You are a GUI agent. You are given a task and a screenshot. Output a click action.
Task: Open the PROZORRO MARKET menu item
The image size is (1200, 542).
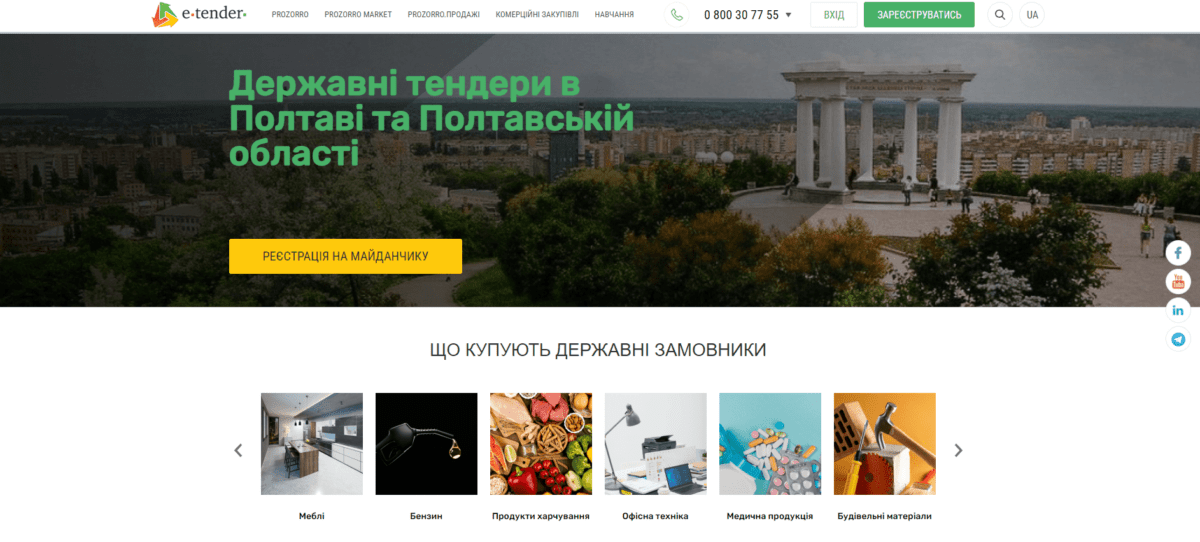click(358, 15)
